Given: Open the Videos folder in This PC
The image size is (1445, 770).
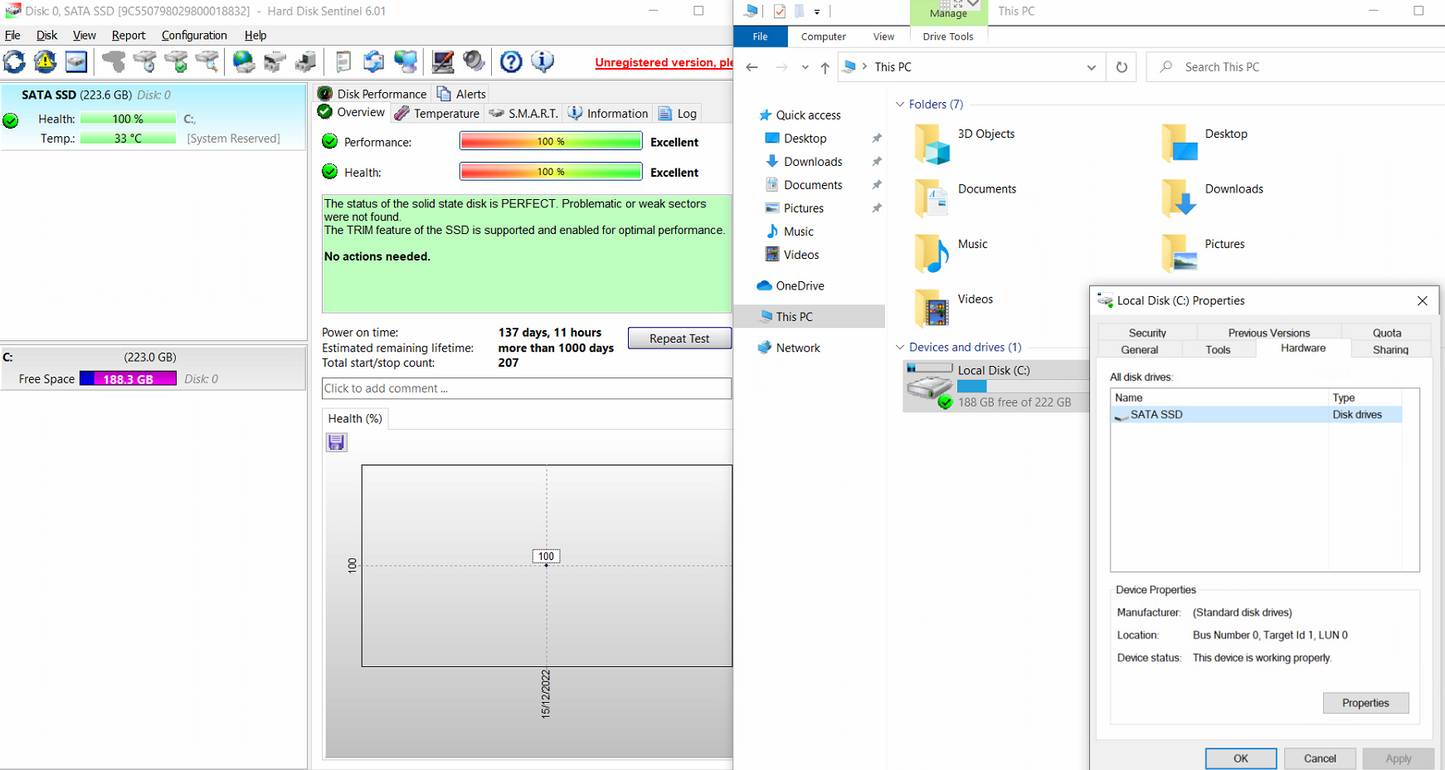Looking at the screenshot, I should 932,309.
